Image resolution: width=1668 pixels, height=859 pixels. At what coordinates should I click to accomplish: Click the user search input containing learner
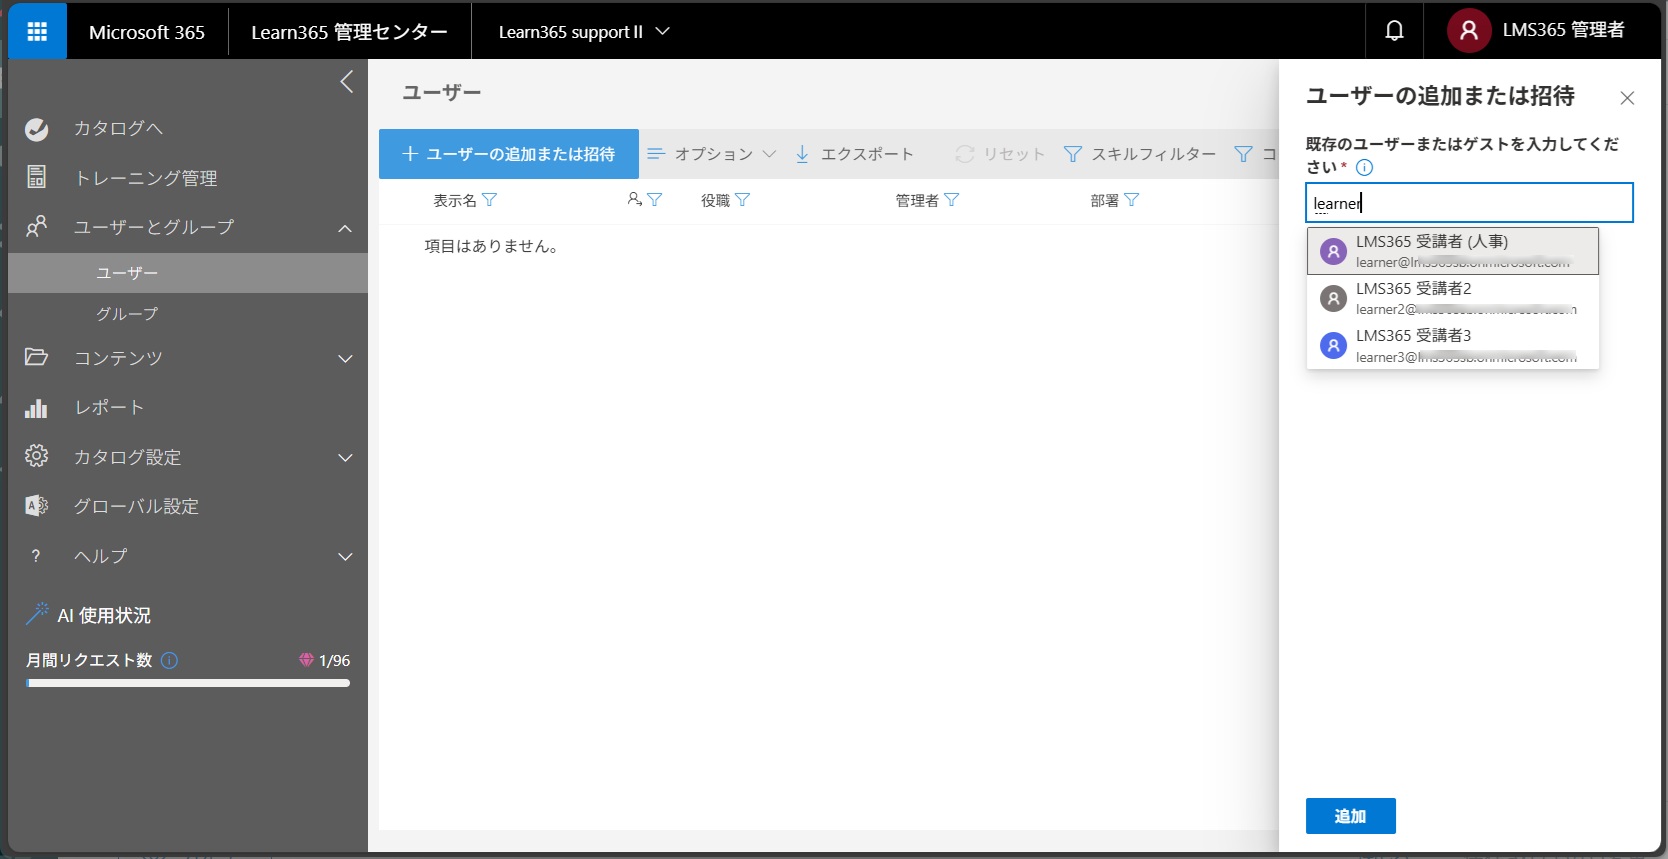point(1469,202)
